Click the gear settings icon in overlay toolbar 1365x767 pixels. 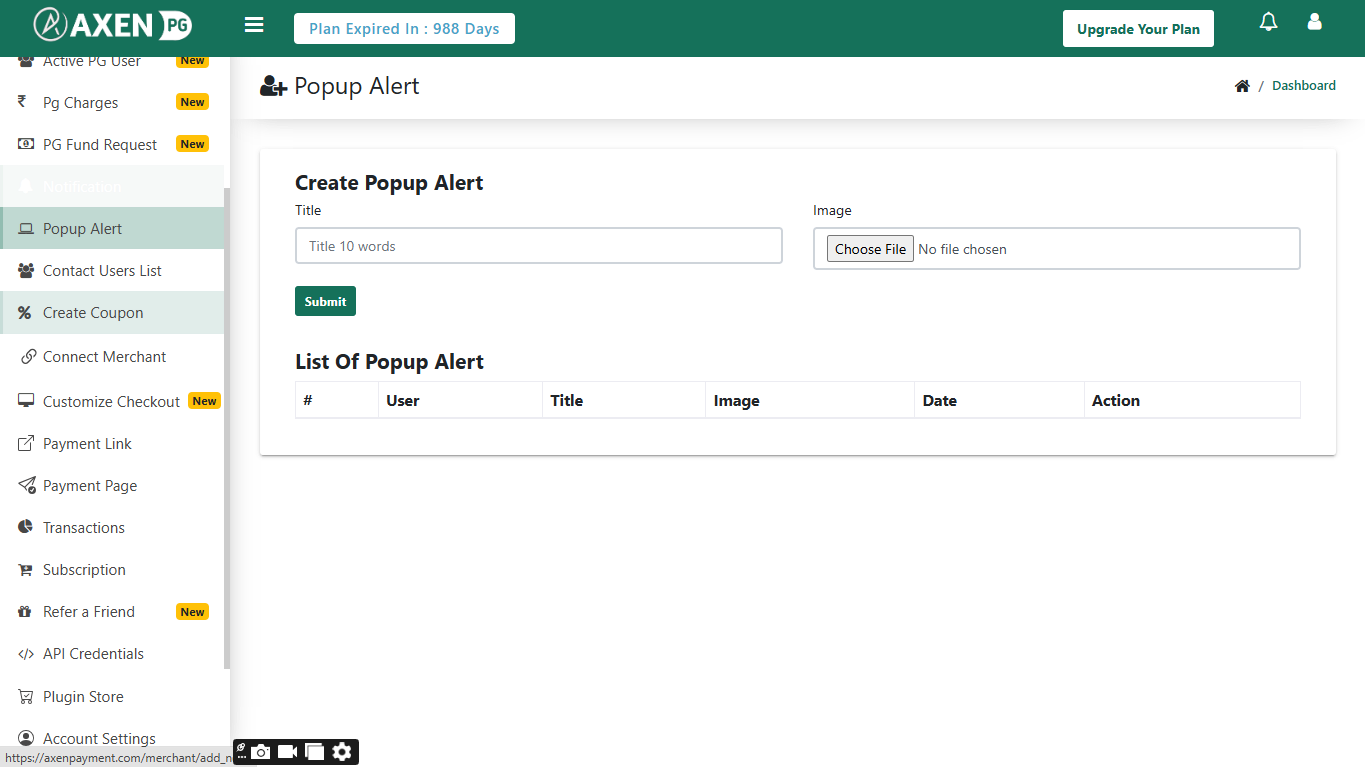click(x=342, y=752)
